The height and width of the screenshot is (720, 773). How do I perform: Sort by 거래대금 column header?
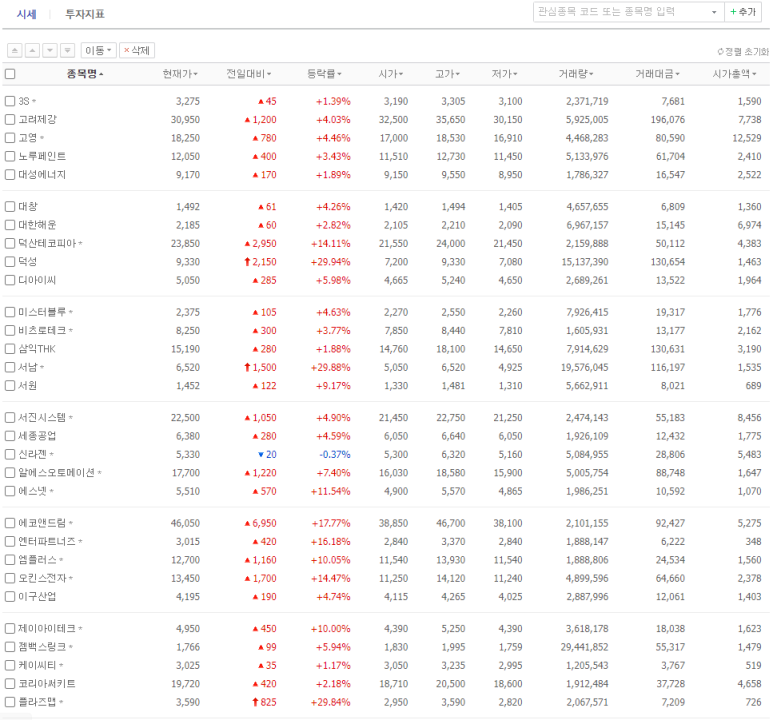[657, 74]
